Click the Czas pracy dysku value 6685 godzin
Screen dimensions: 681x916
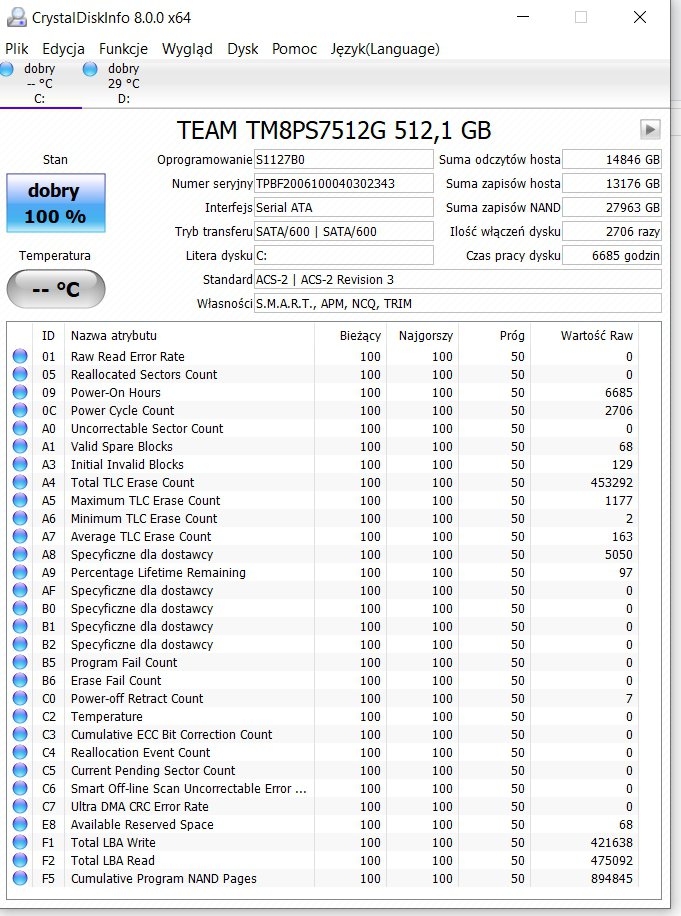[611, 255]
